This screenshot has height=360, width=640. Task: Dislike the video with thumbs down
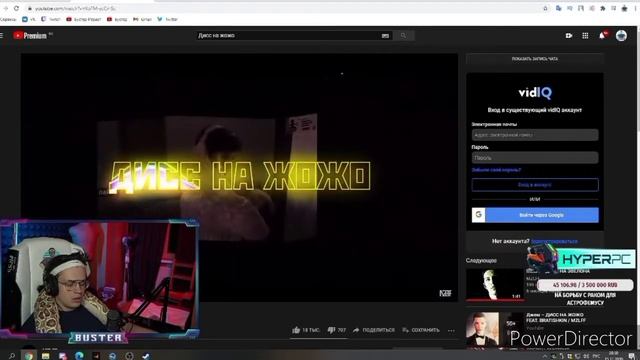(x=336, y=330)
